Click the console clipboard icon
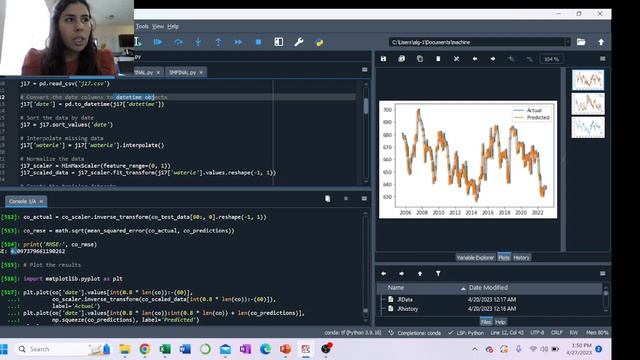The width and height of the screenshot is (640, 360). pos(327,199)
